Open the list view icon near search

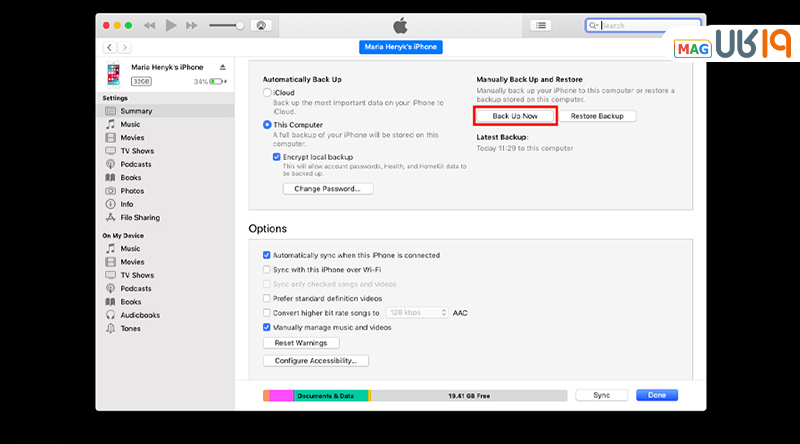tap(540, 25)
